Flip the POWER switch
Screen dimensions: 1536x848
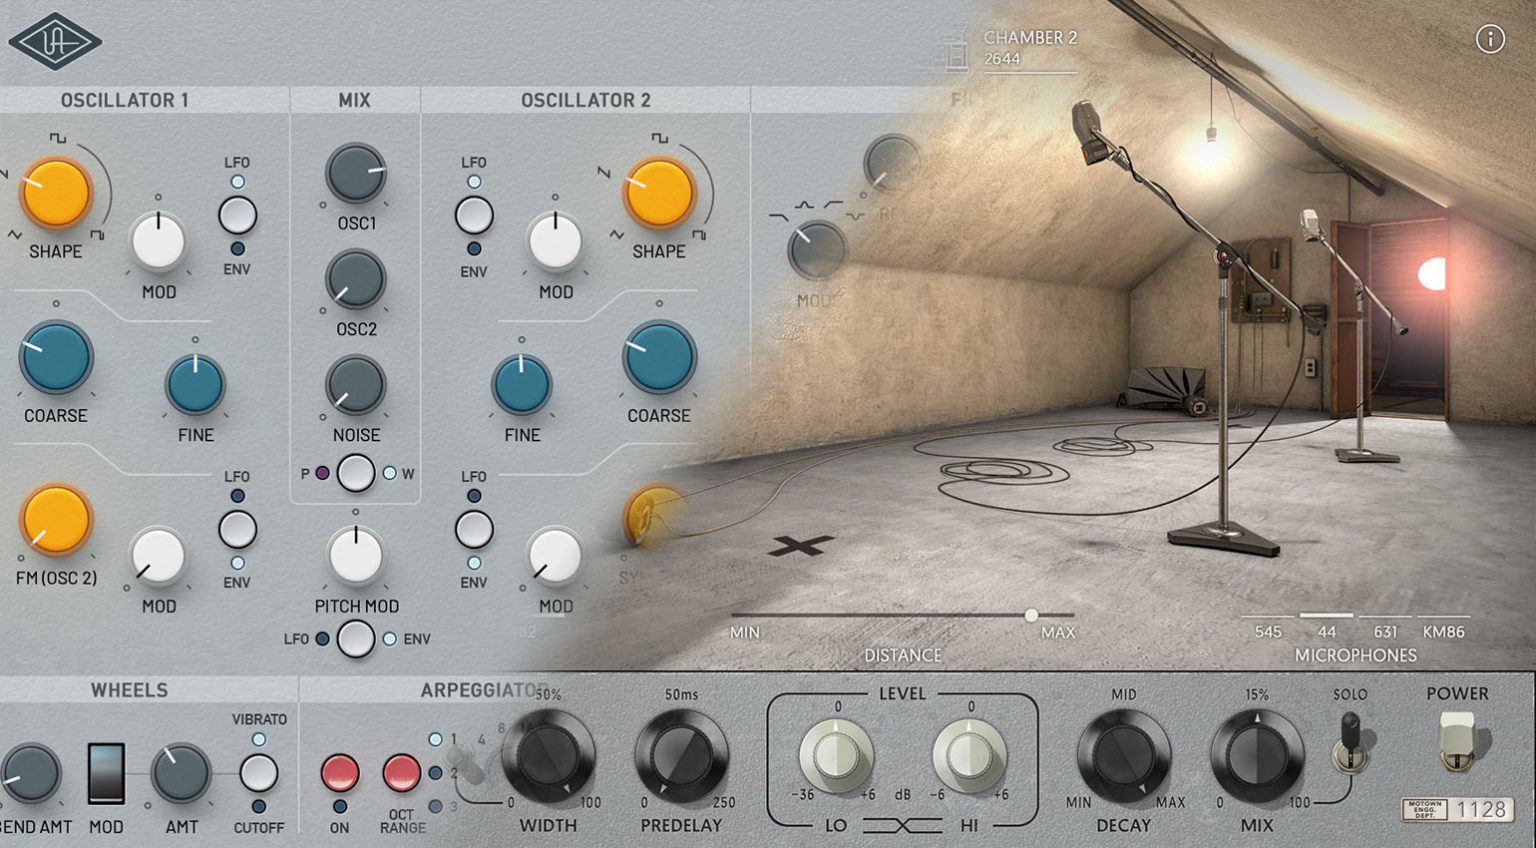click(x=1457, y=740)
